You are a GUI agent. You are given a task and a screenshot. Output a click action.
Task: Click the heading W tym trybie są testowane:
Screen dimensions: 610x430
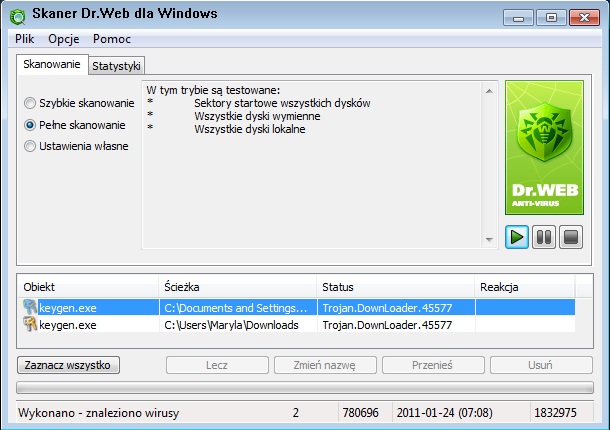(213, 90)
